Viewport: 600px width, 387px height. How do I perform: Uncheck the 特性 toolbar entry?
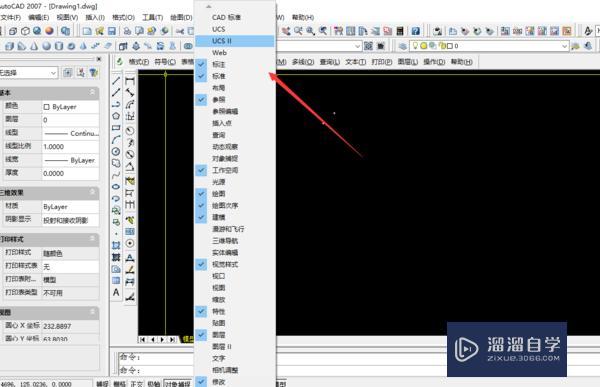235,312
